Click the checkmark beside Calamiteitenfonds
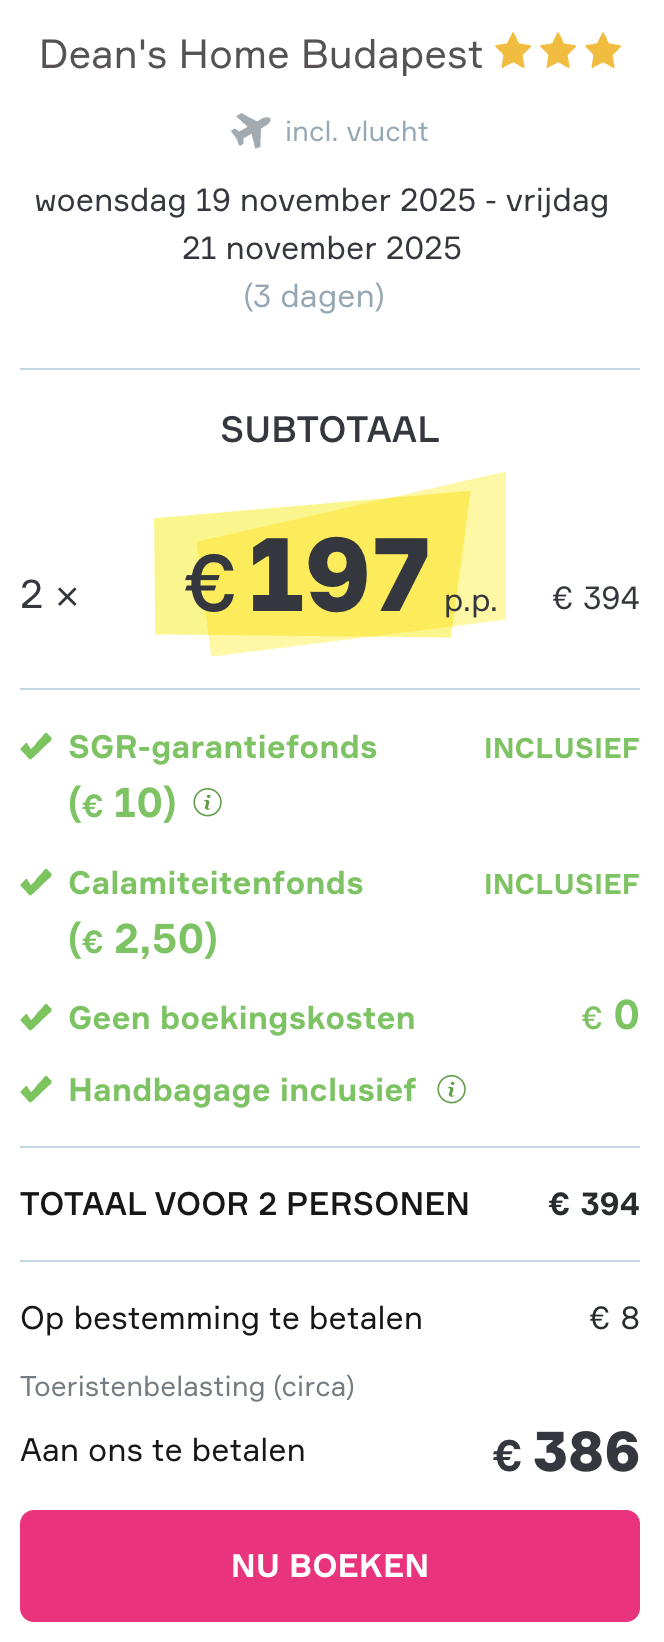The width and height of the screenshot is (664, 1642). pos(35,882)
